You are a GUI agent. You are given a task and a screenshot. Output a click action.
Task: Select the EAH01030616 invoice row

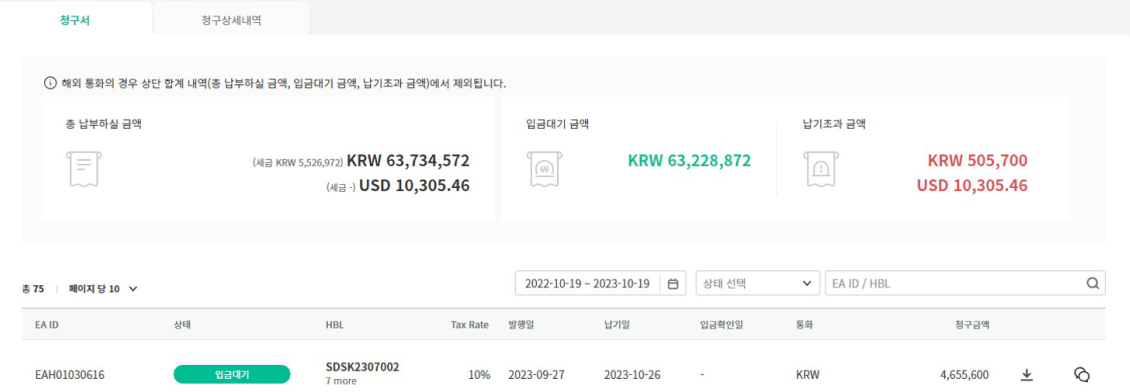pos(563,375)
